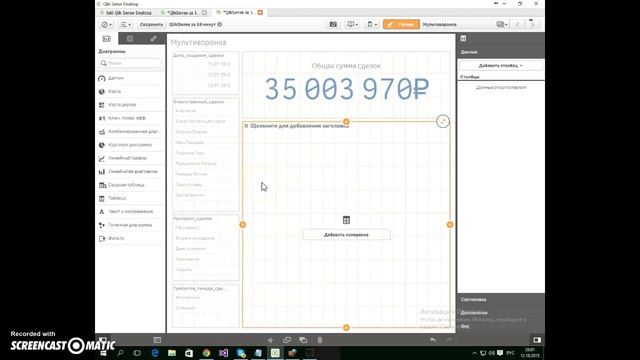Click the Ответственный_сделки filter pane
640x360 pixels.
(x=206, y=154)
